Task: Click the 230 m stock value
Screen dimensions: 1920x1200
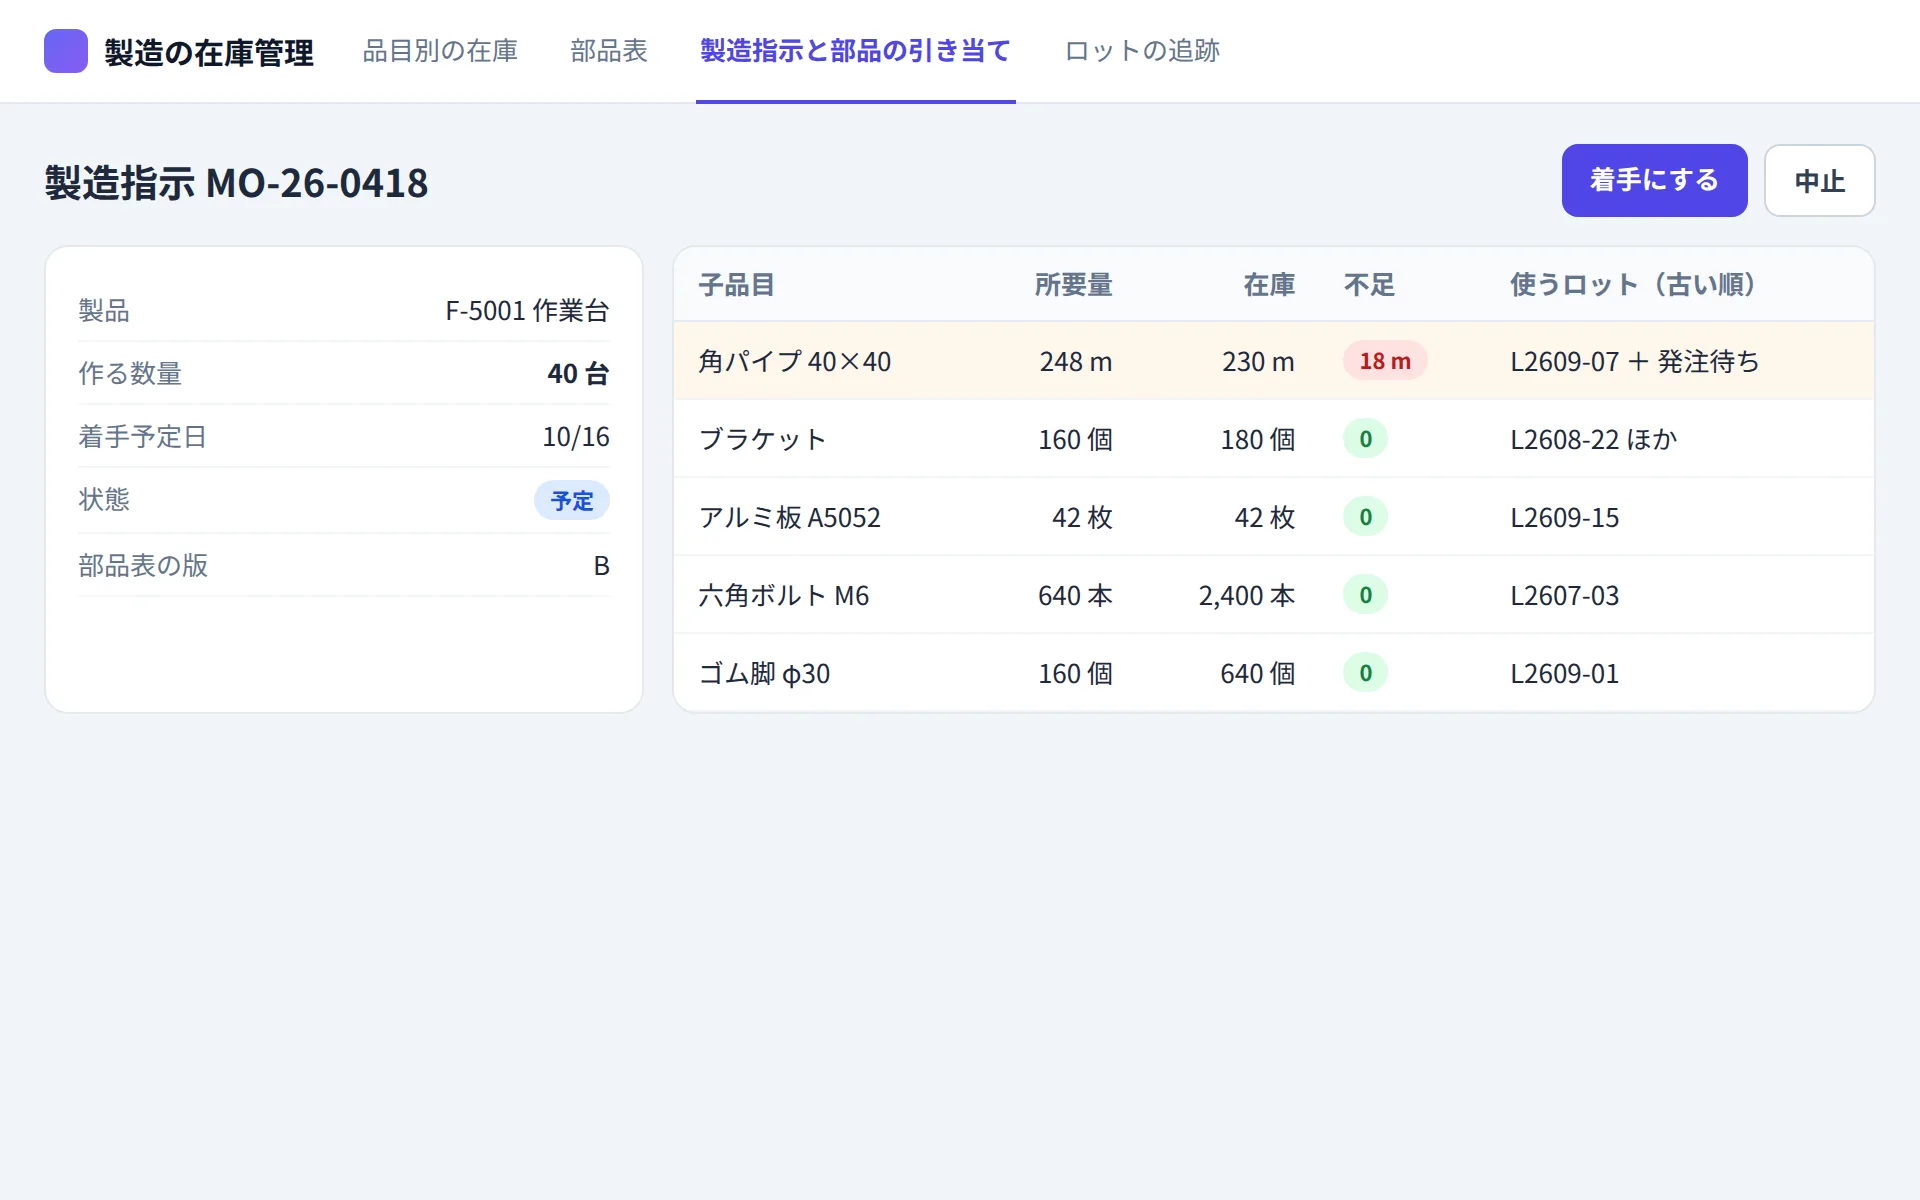Action: [x=1258, y=361]
